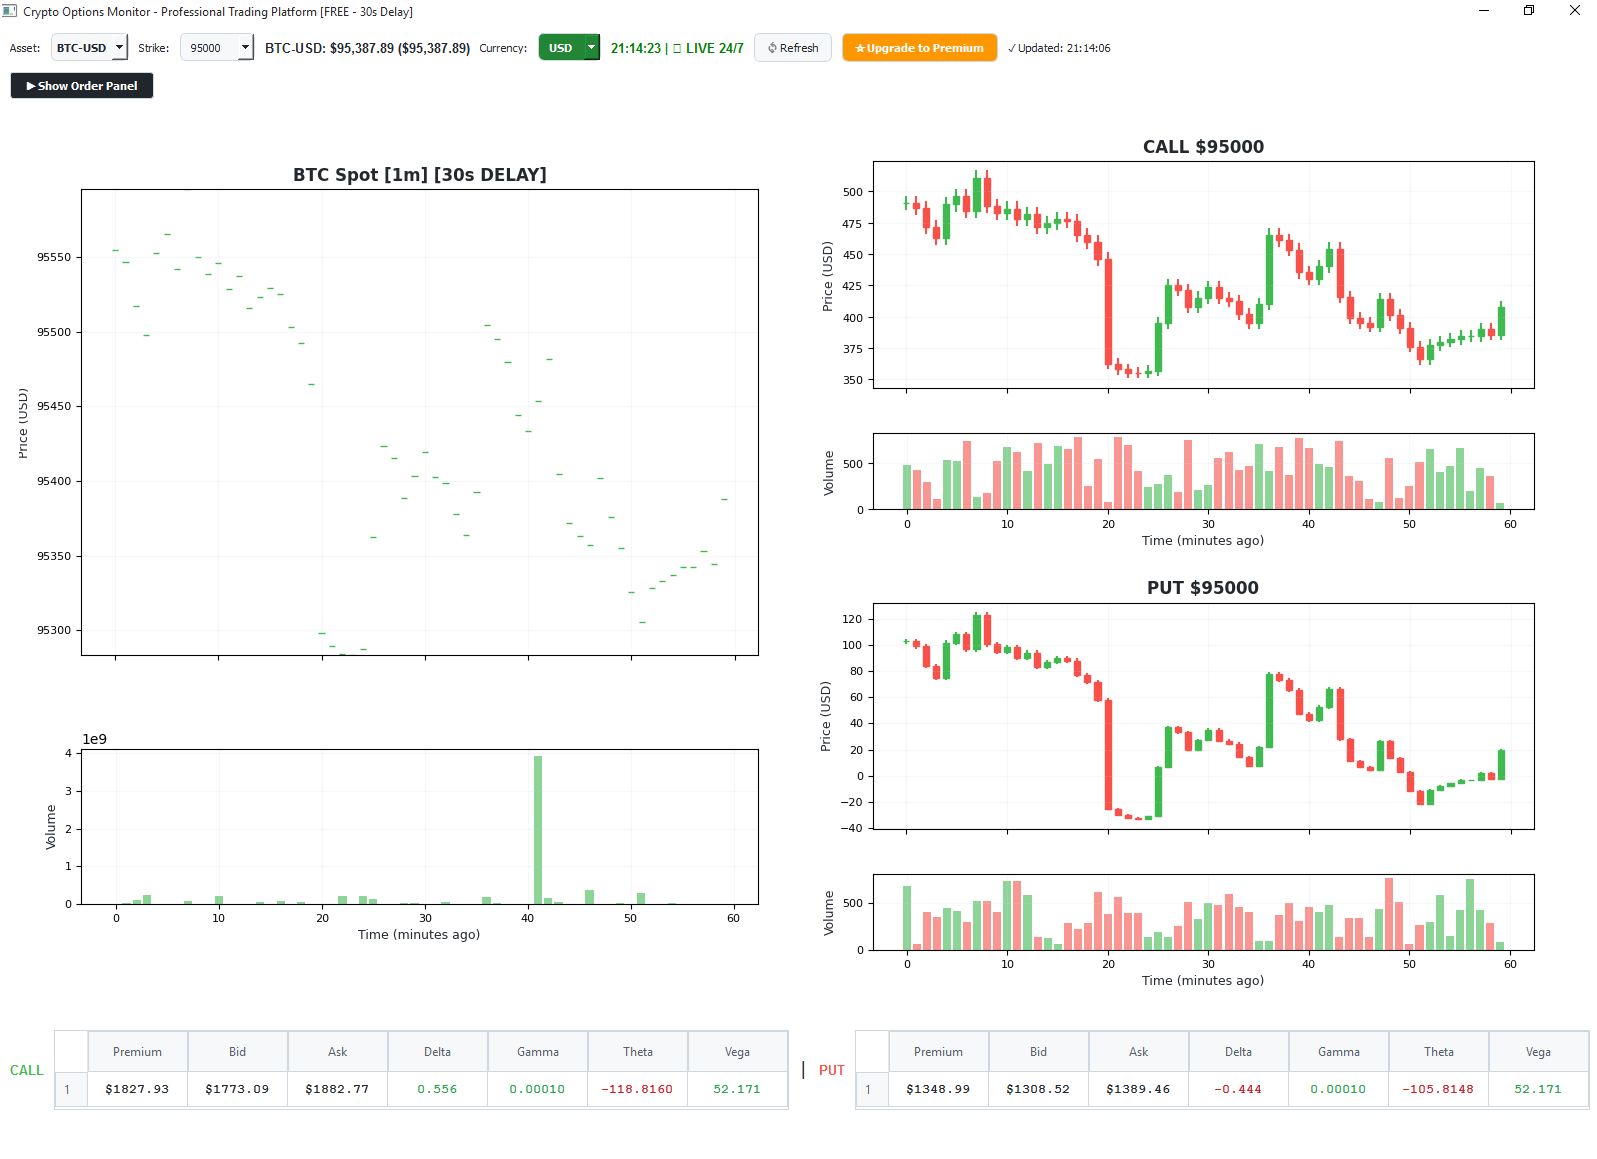
Task: Click the green USD currency badge
Action: tap(561, 47)
